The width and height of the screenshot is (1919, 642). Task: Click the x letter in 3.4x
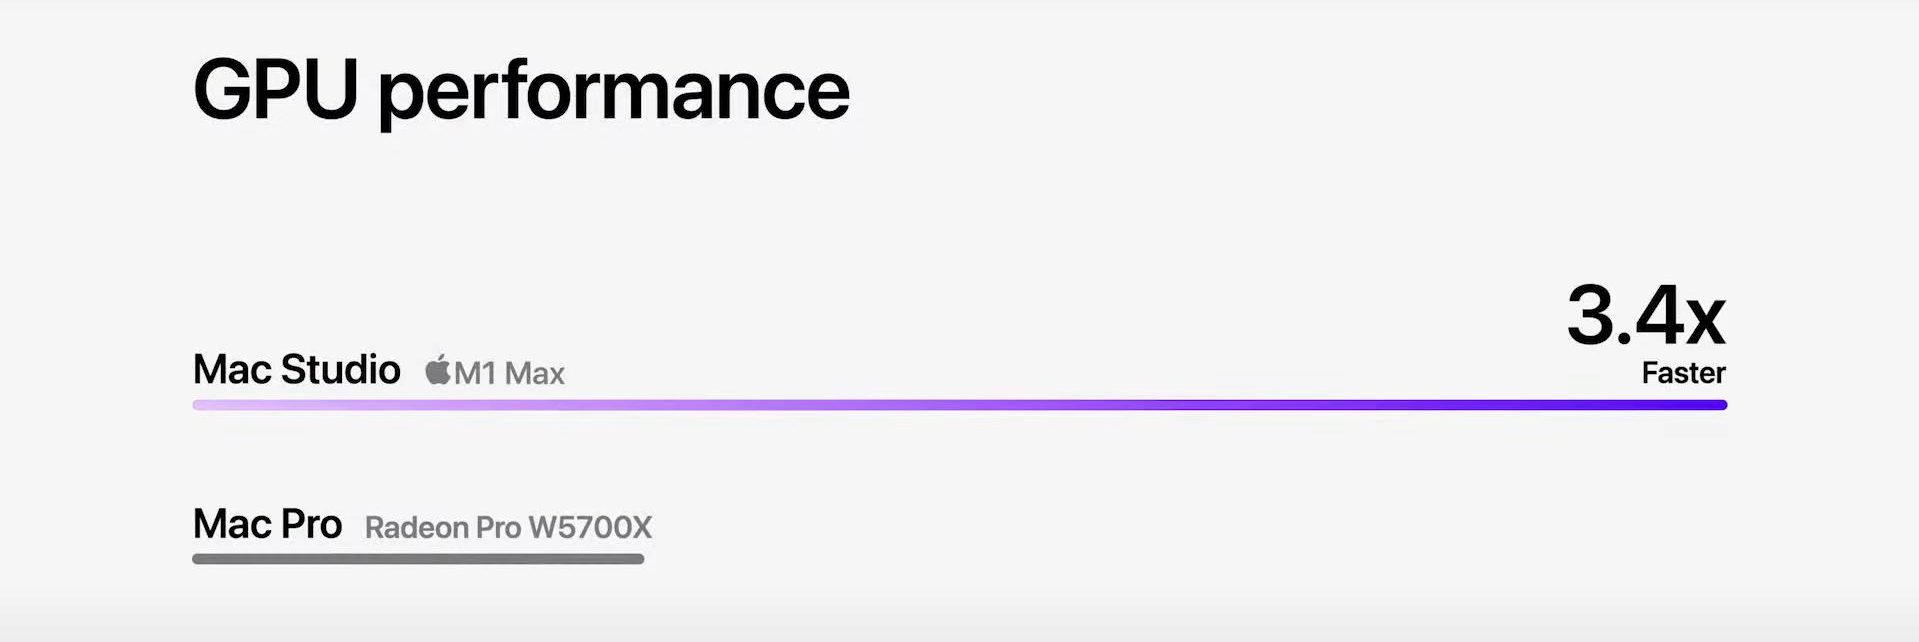(x=1705, y=322)
